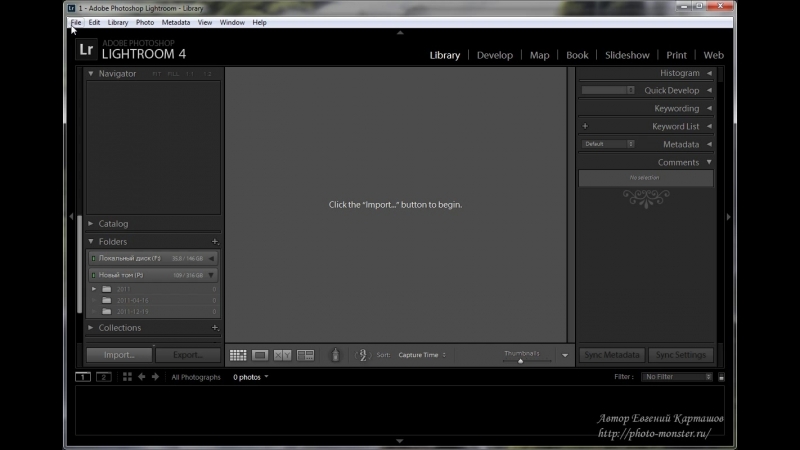Viewport: 800px width, 450px height.
Task: Click left panel vertical scrollbar
Action: point(80,264)
